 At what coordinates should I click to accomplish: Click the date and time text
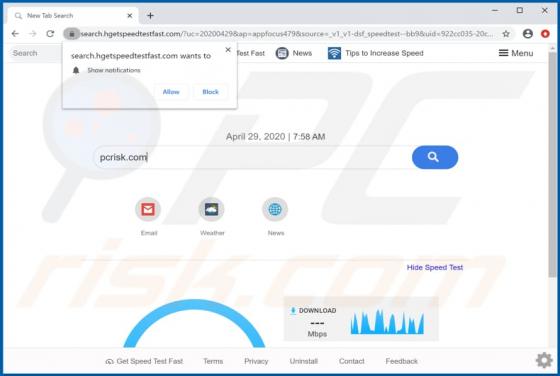[275, 136]
